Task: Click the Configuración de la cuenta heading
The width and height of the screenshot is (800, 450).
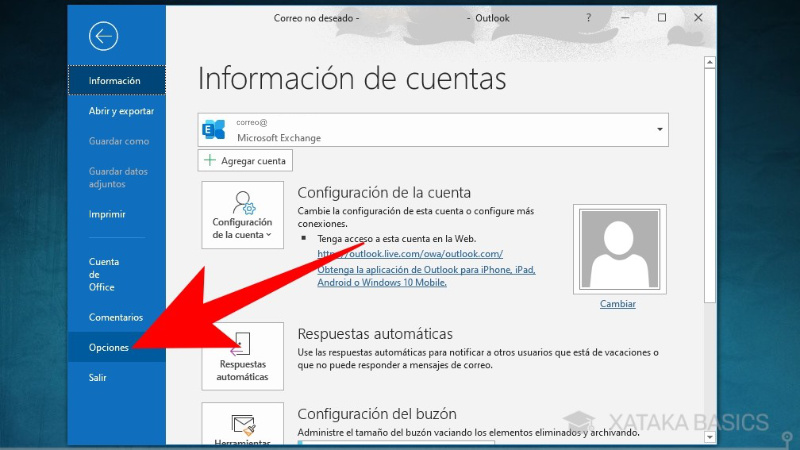Action: (384, 193)
